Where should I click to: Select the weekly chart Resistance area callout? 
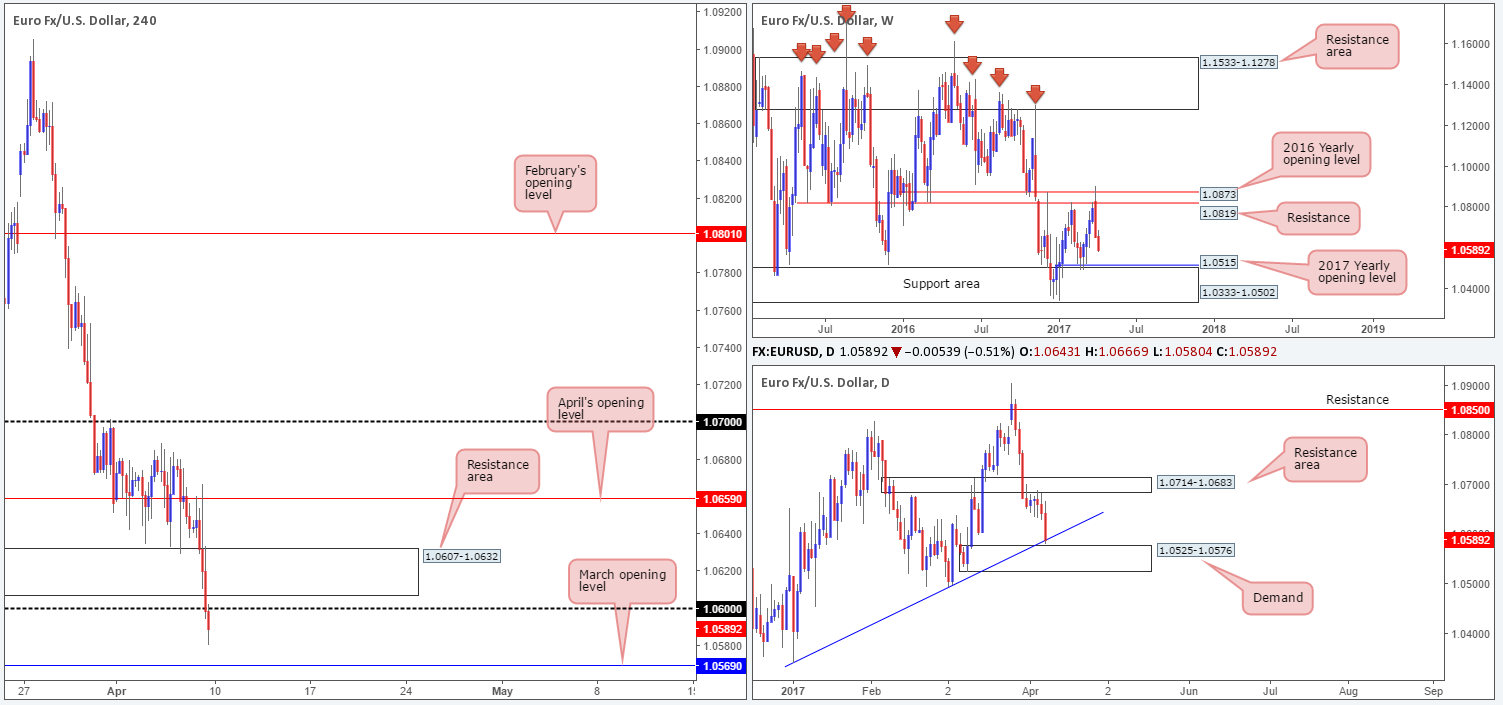click(1355, 45)
